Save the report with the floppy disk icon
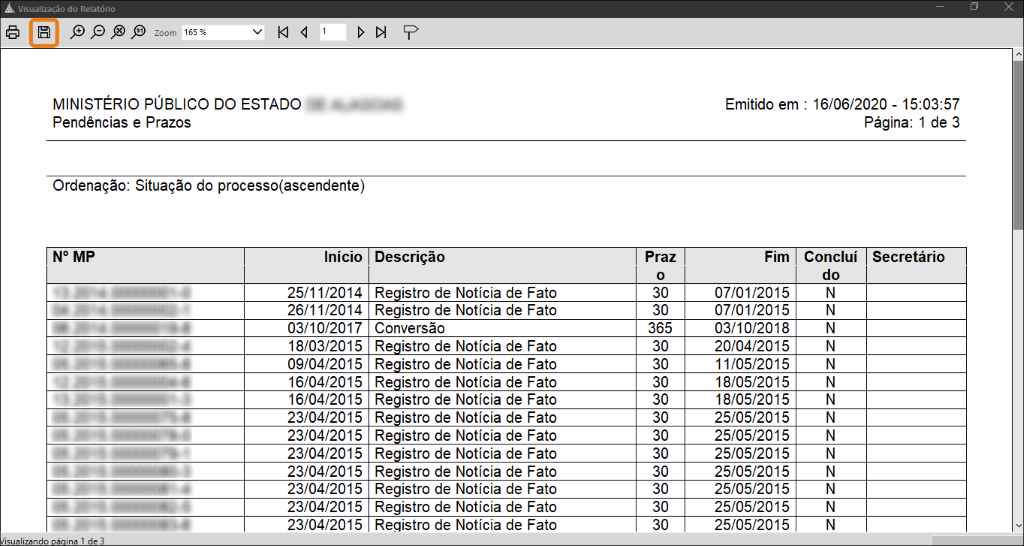 44,32
